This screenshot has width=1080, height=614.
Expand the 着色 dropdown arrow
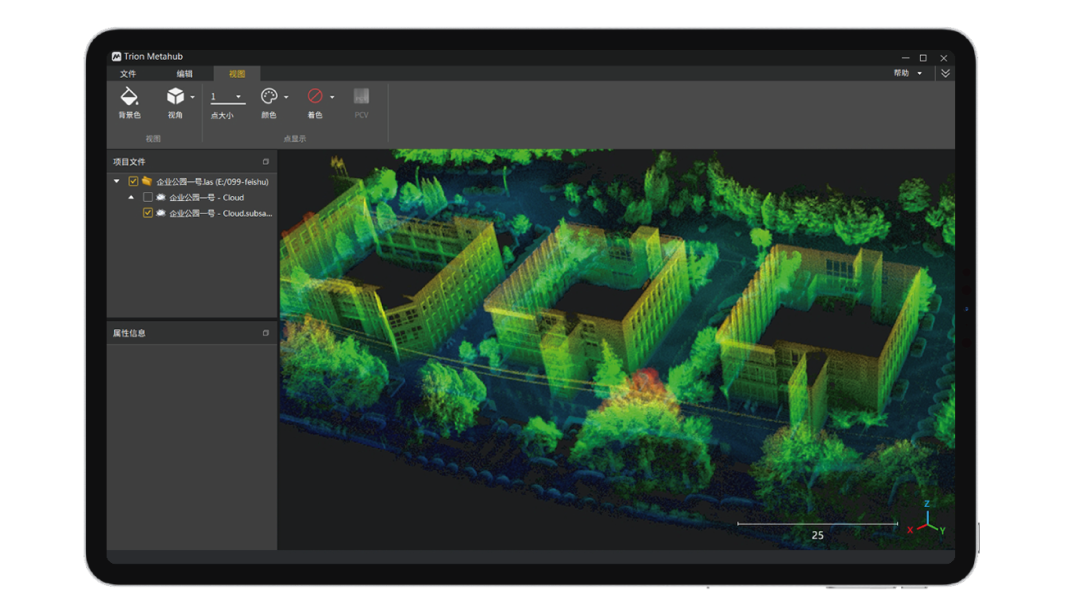(332, 97)
